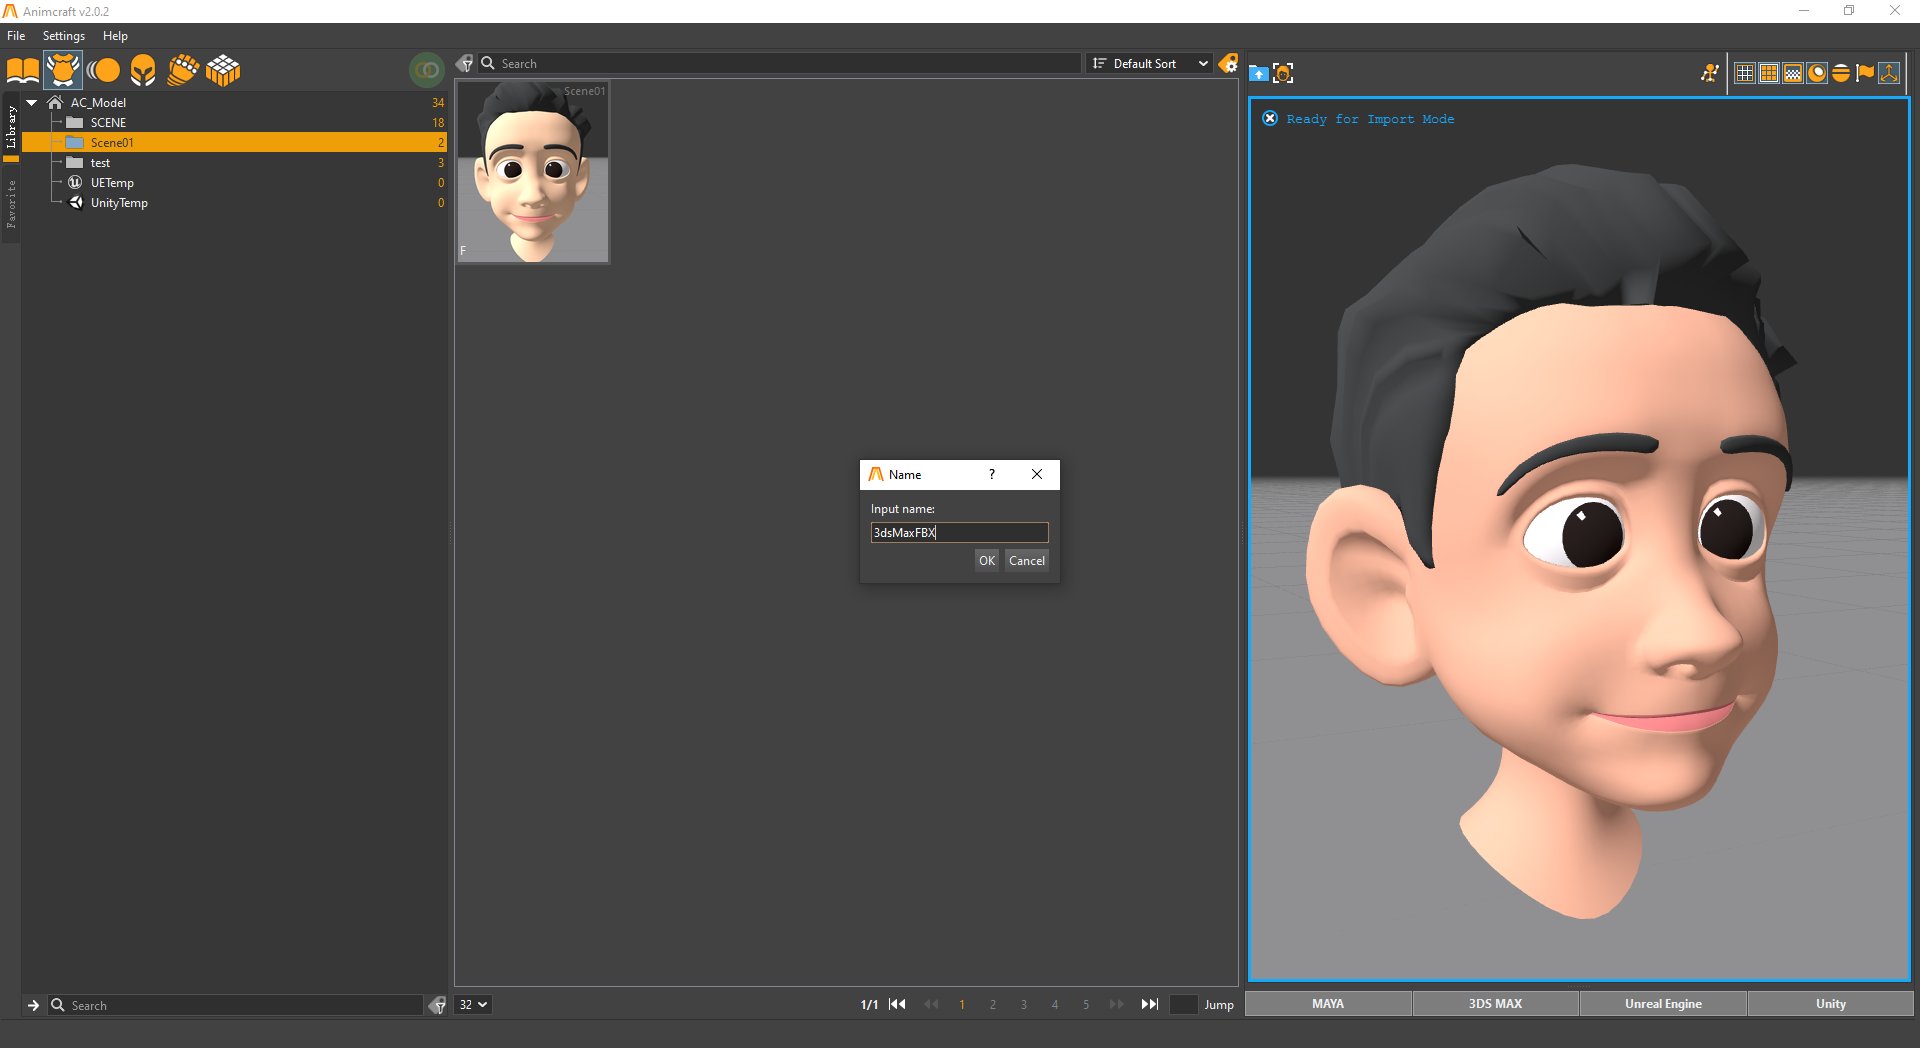The width and height of the screenshot is (1920, 1048).
Task: Open the book-shaped library icon
Action: 23,71
